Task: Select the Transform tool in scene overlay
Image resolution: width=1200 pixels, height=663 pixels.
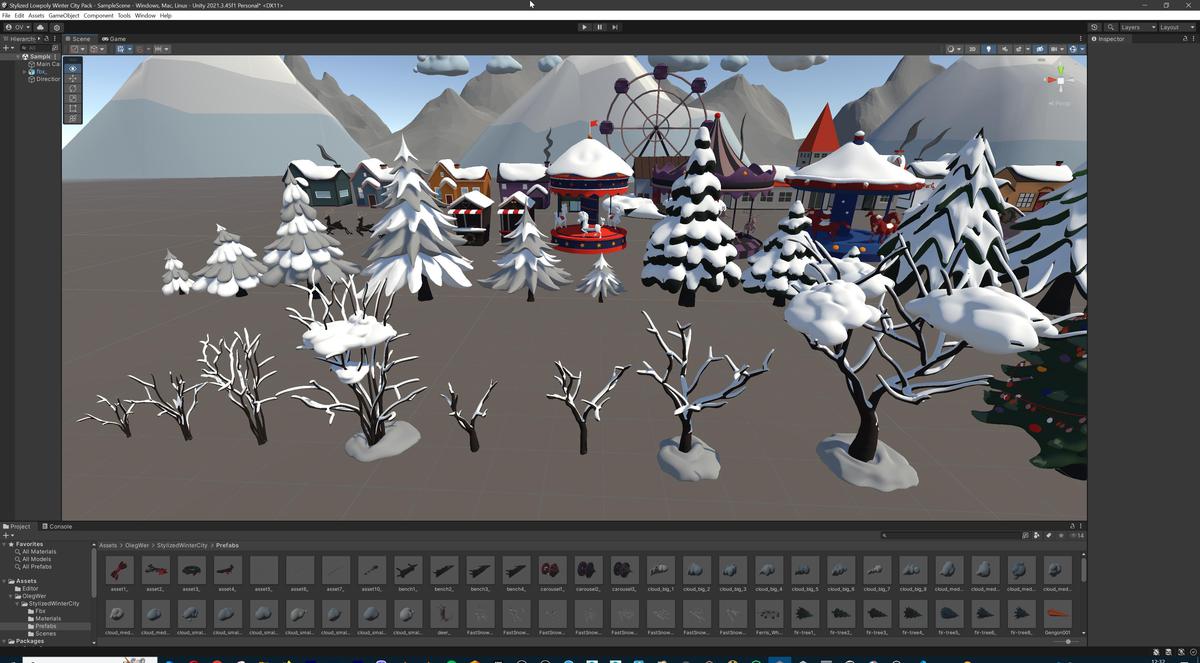Action: [x=72, y=118]
